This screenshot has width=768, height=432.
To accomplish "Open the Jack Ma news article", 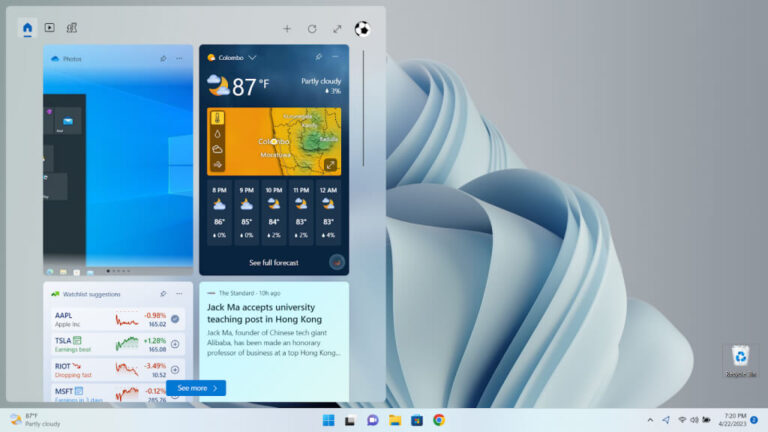I will click(x=264, y=313).
